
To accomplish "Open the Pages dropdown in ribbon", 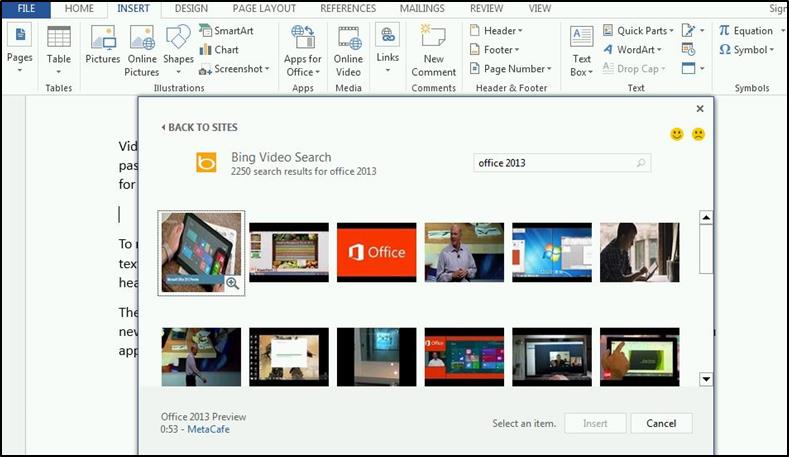I will 20,49.
